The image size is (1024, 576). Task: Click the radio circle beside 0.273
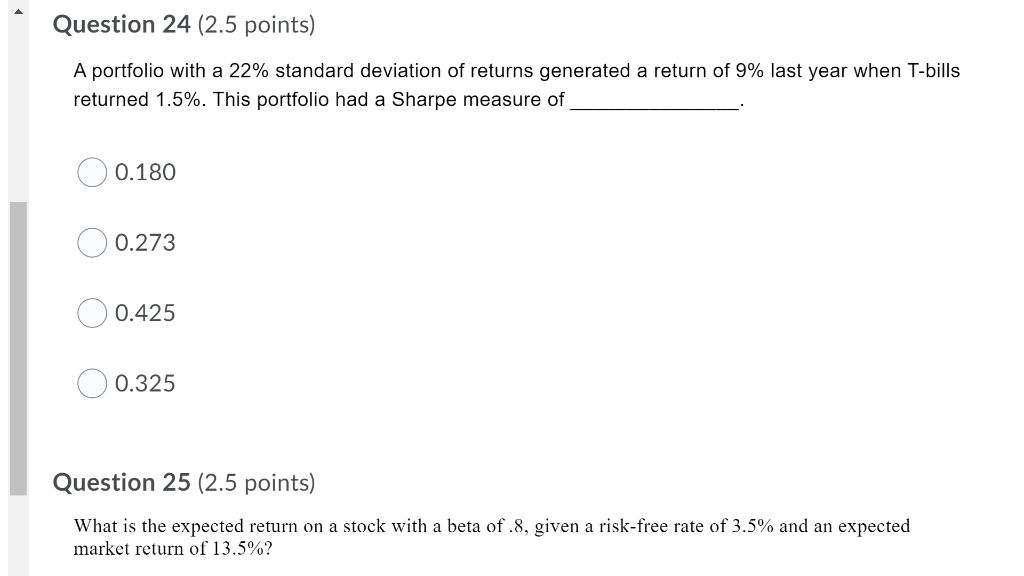[92, 242]
